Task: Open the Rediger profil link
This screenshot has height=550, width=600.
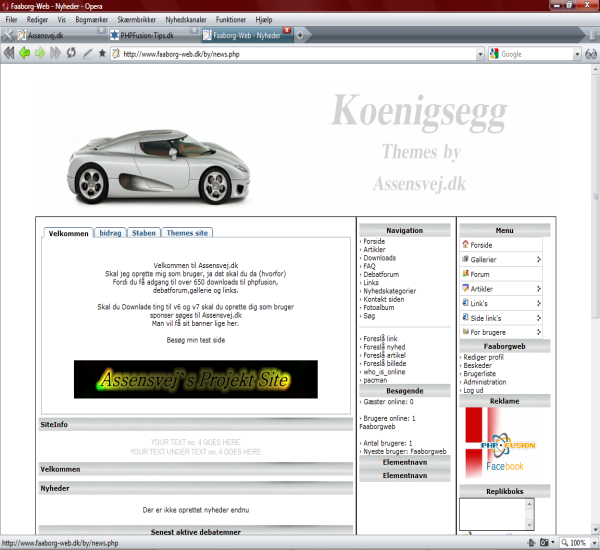Action: click(x=483, y=357)
